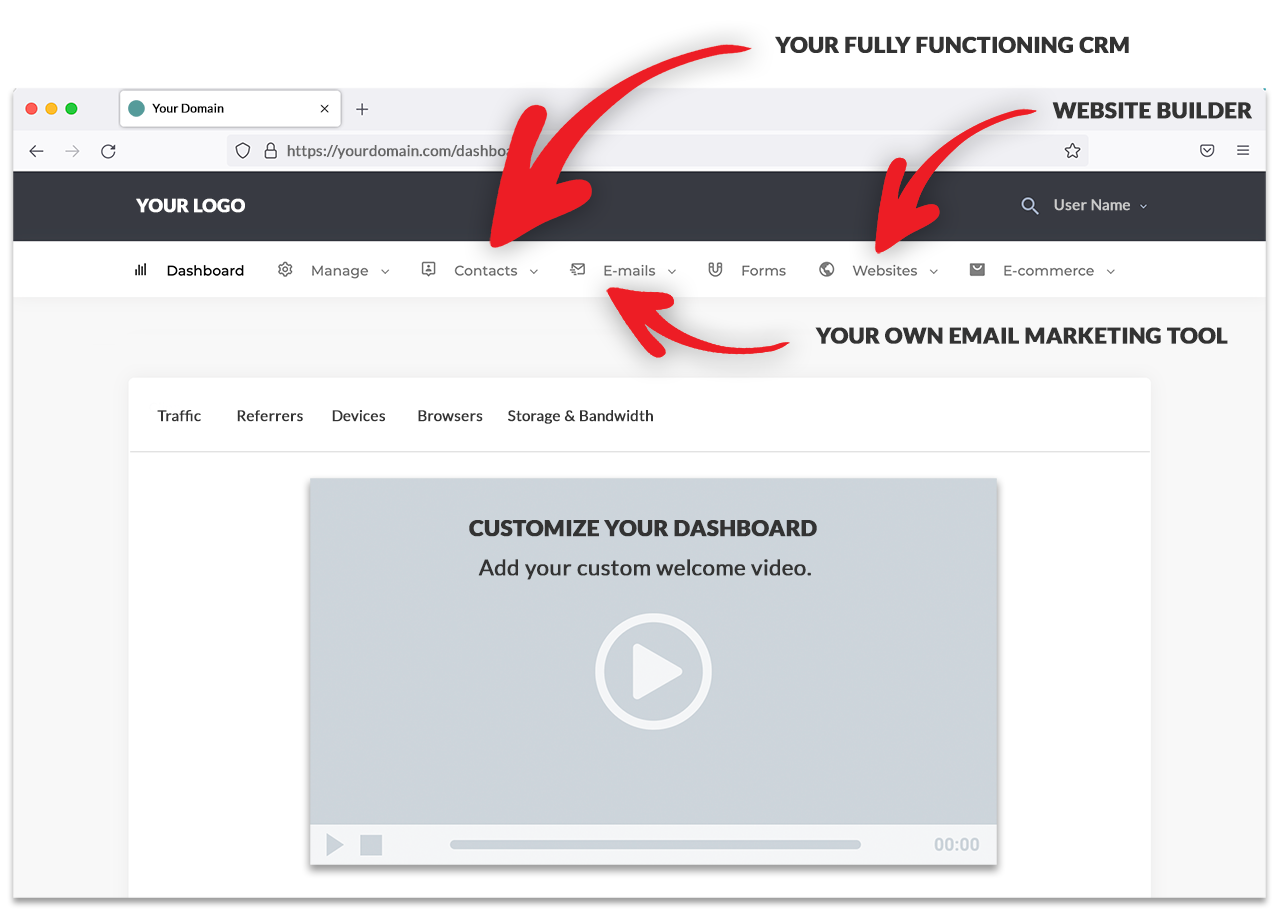This screenshot has height=914, width=1280.
Task: Switch to the Traffic tab
Action: [x=179, y=416]
